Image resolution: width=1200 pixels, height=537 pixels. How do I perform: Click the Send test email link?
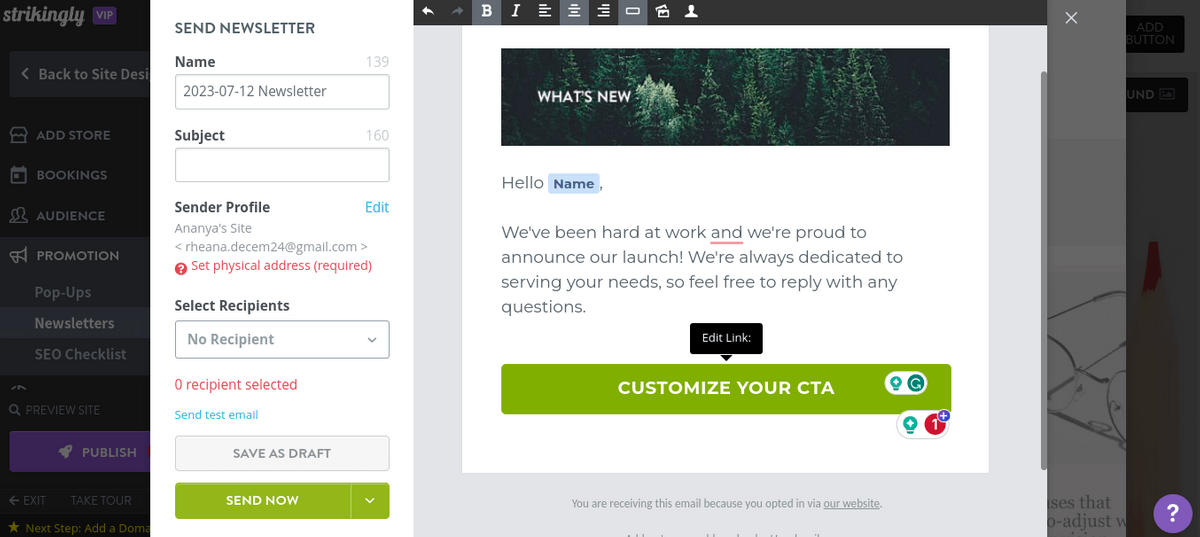[x=216, y=415]
